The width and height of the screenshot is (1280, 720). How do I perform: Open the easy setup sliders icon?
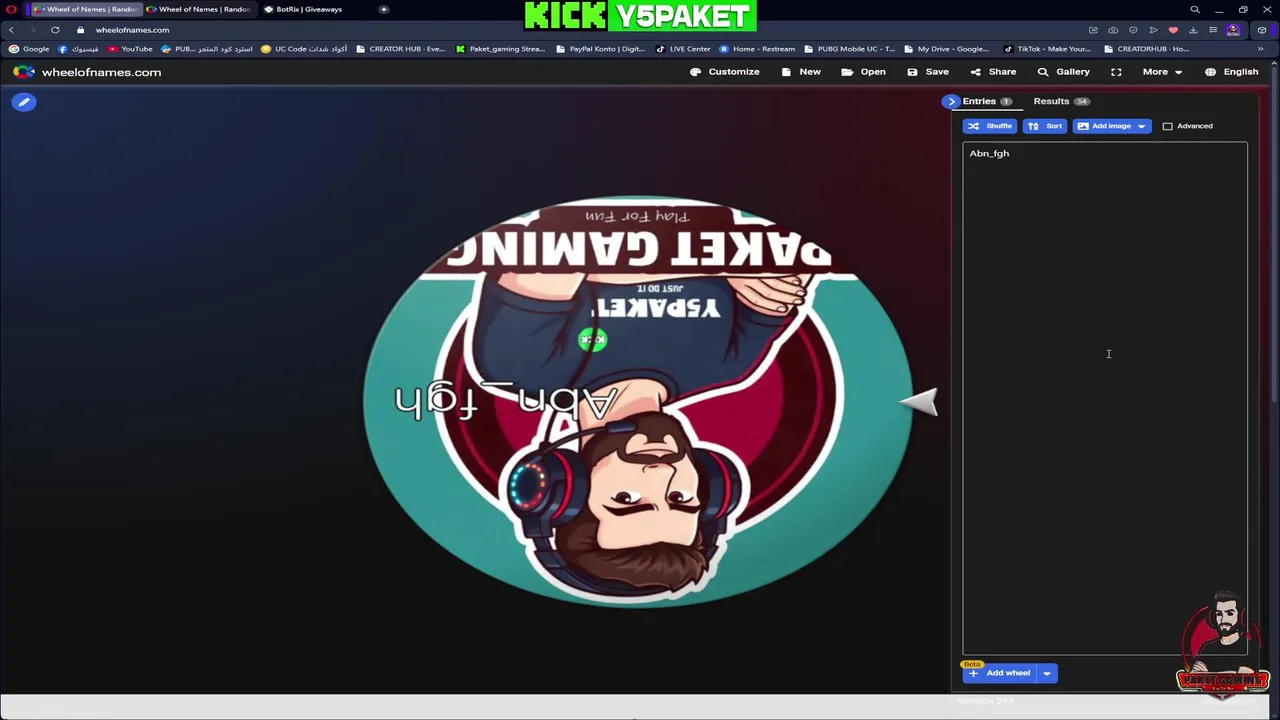click(1213, 30)
